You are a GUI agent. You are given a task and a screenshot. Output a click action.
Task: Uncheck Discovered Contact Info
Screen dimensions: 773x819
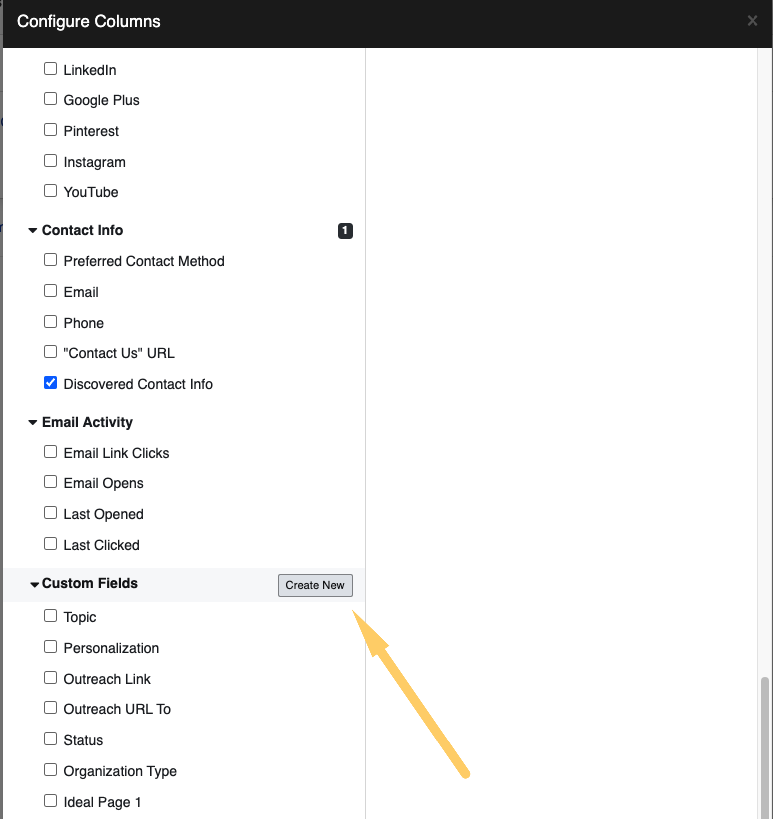(50, 382)
